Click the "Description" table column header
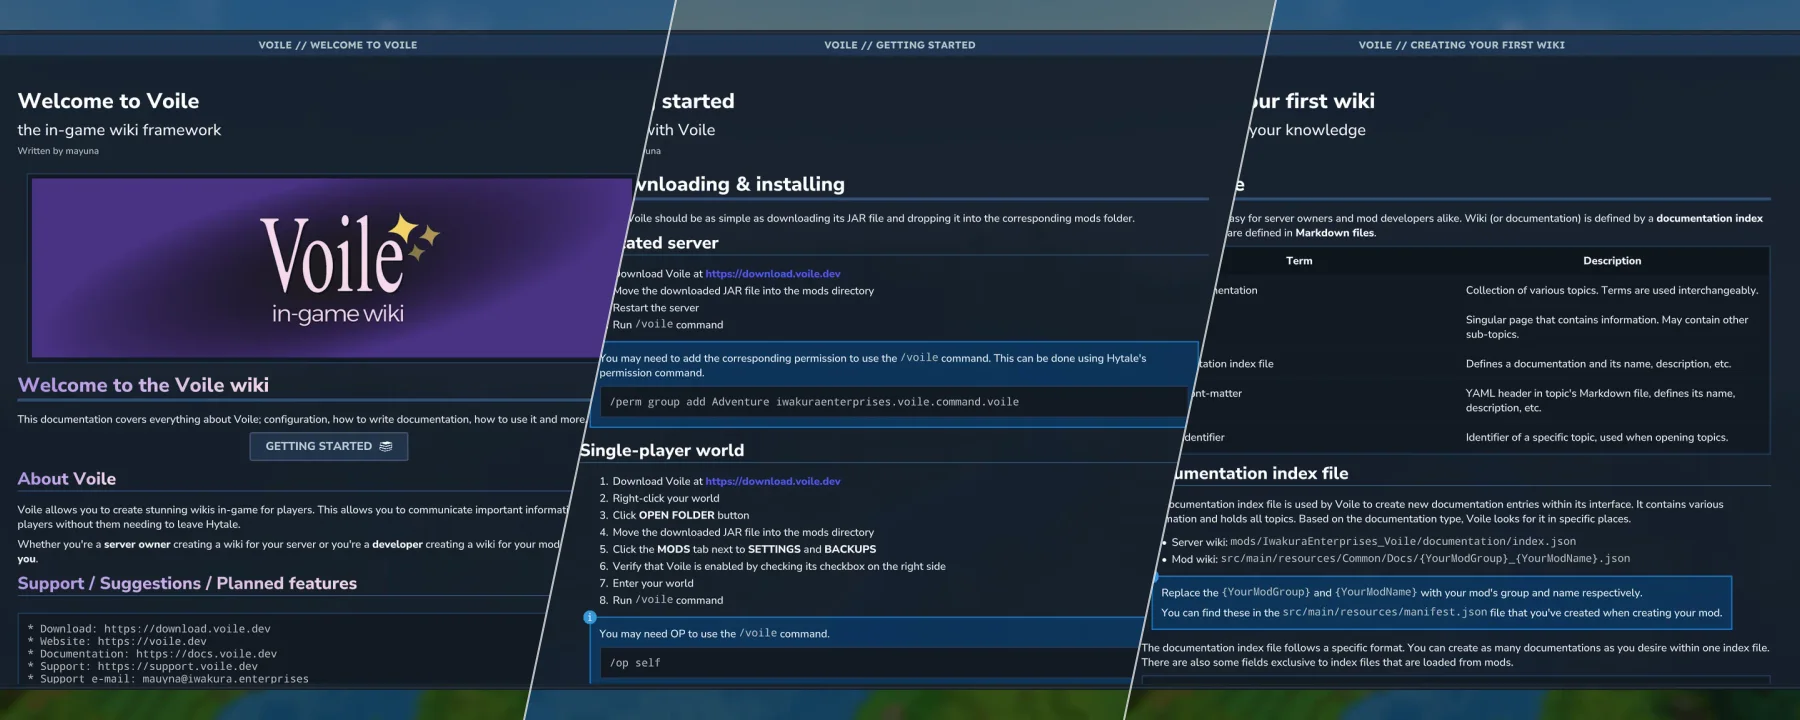 tap(1612, 261)
